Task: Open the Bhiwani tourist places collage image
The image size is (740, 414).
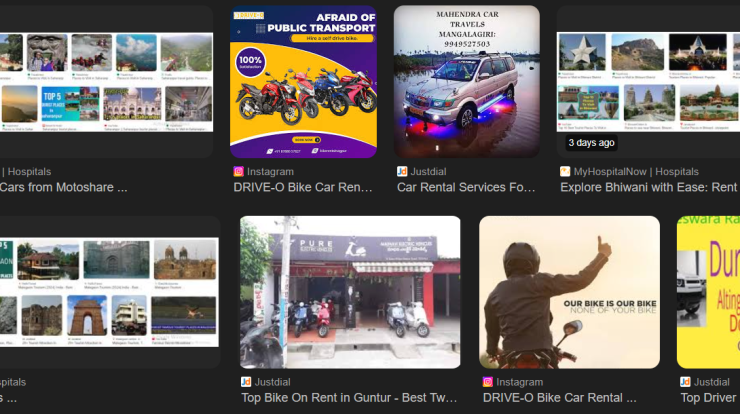Action: pyautogui.click(x=648, y=82)
